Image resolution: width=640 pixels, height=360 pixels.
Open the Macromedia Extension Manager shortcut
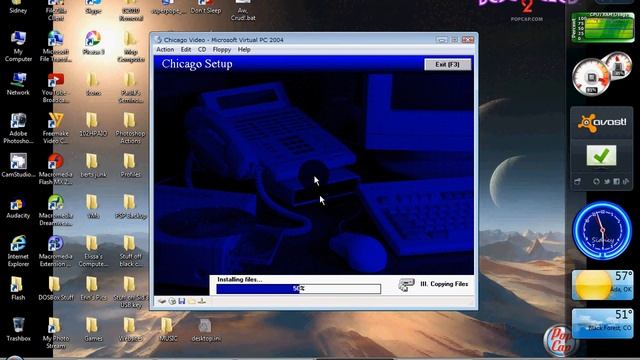coord(56,251)
